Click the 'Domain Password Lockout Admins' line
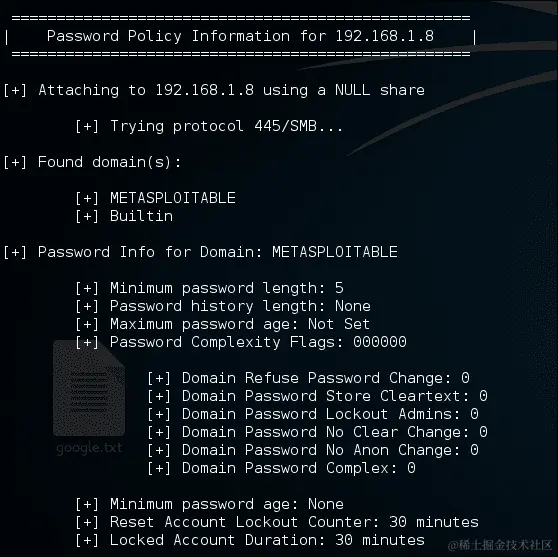558x557 pixels. point(313,414)
